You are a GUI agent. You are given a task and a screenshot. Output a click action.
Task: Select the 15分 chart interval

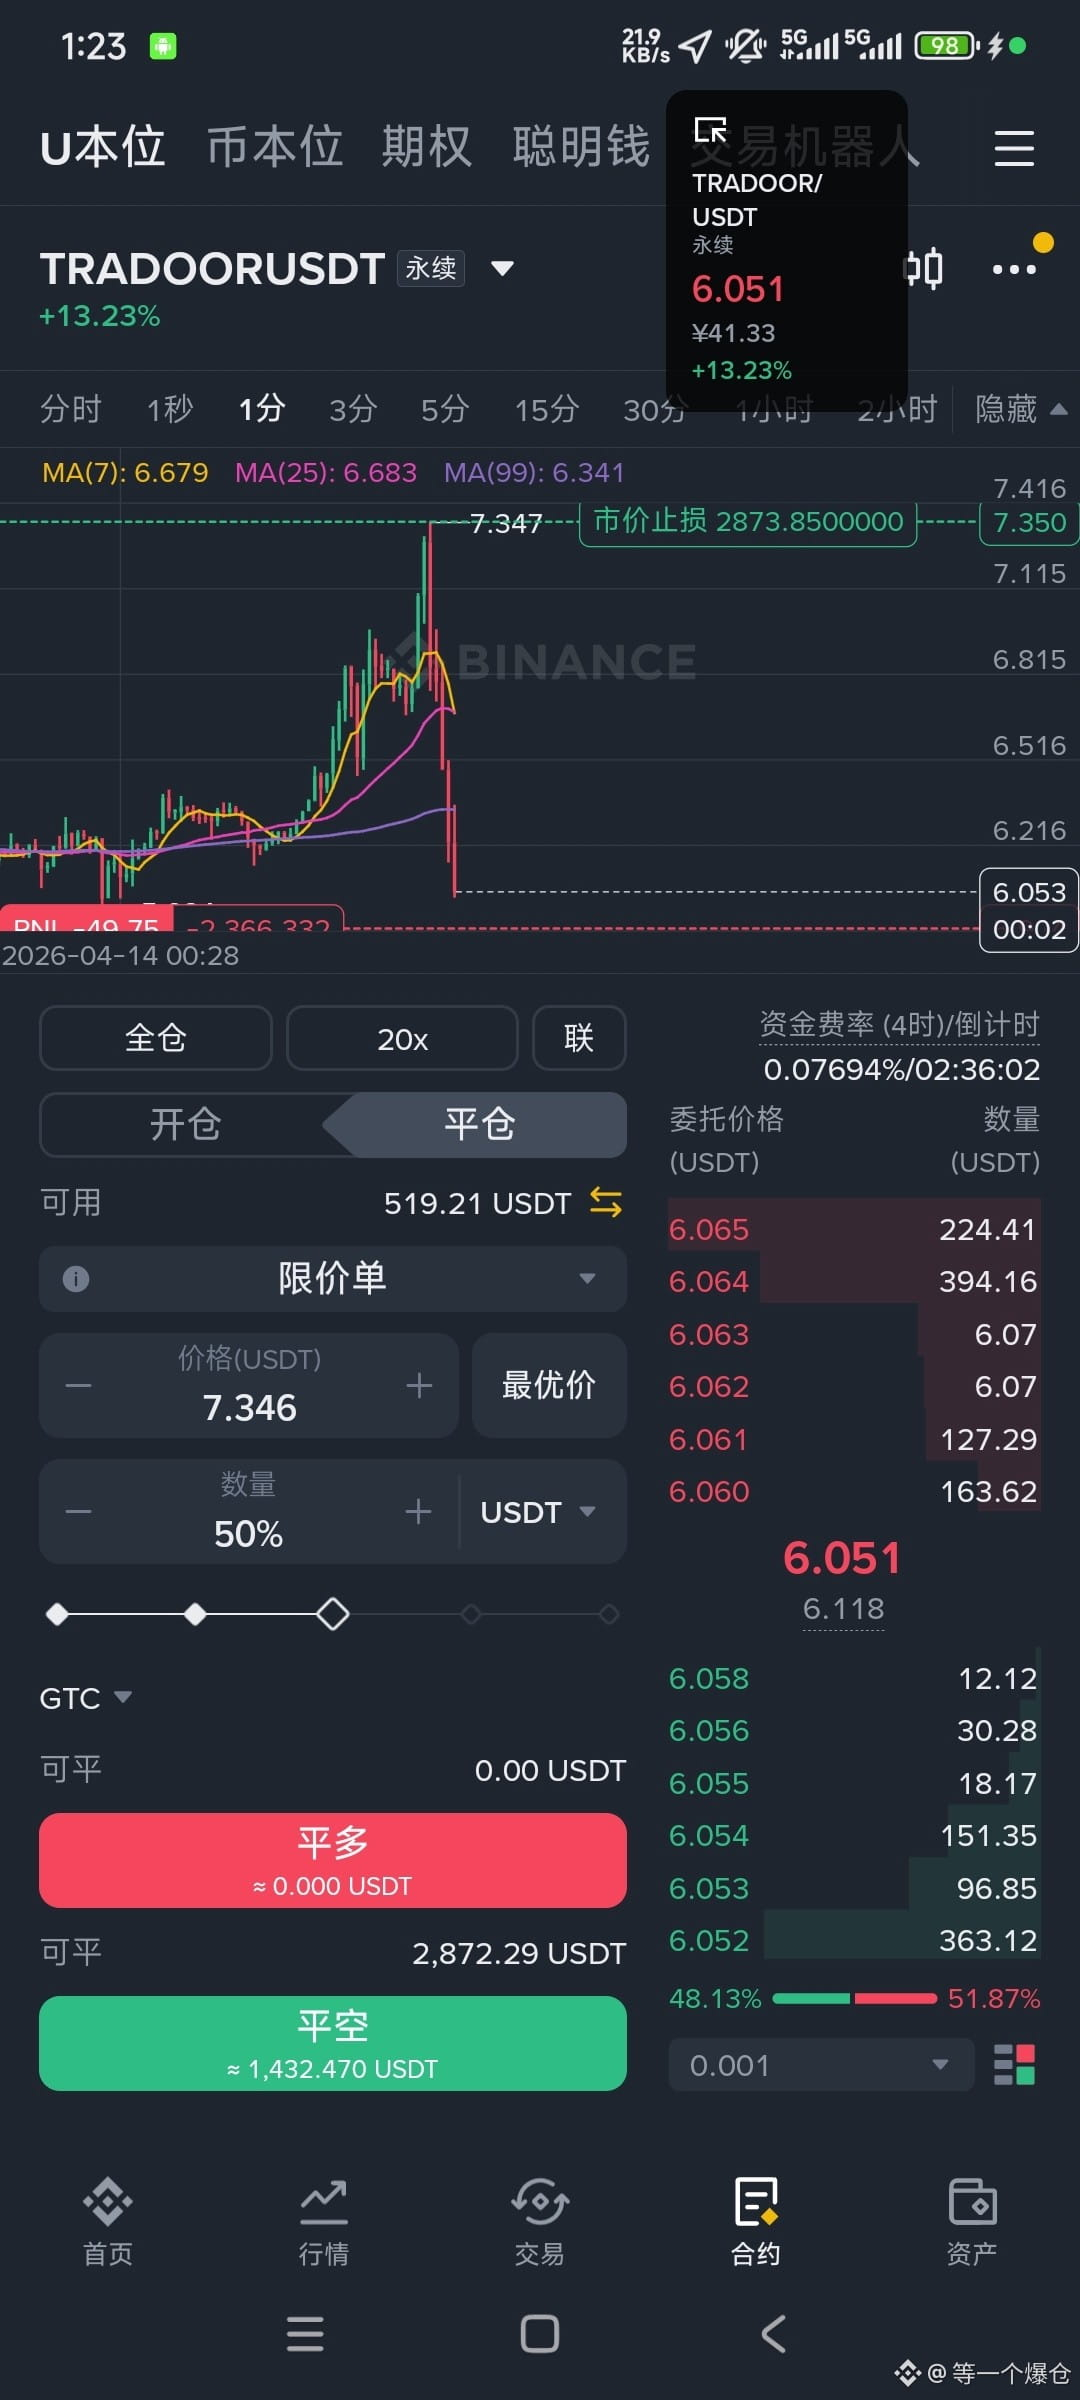point(547,409)
